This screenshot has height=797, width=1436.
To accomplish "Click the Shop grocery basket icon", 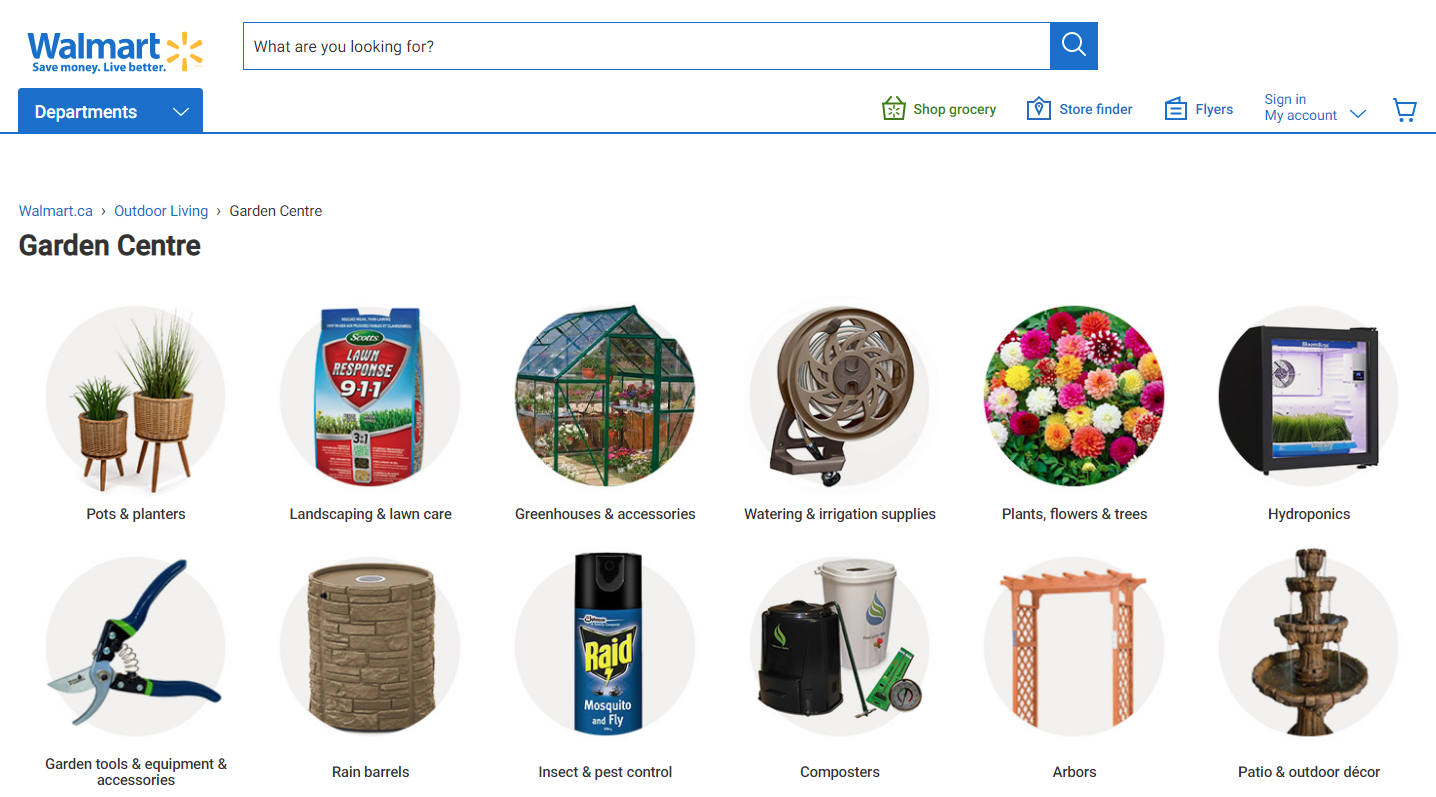I will coord(893,109).
